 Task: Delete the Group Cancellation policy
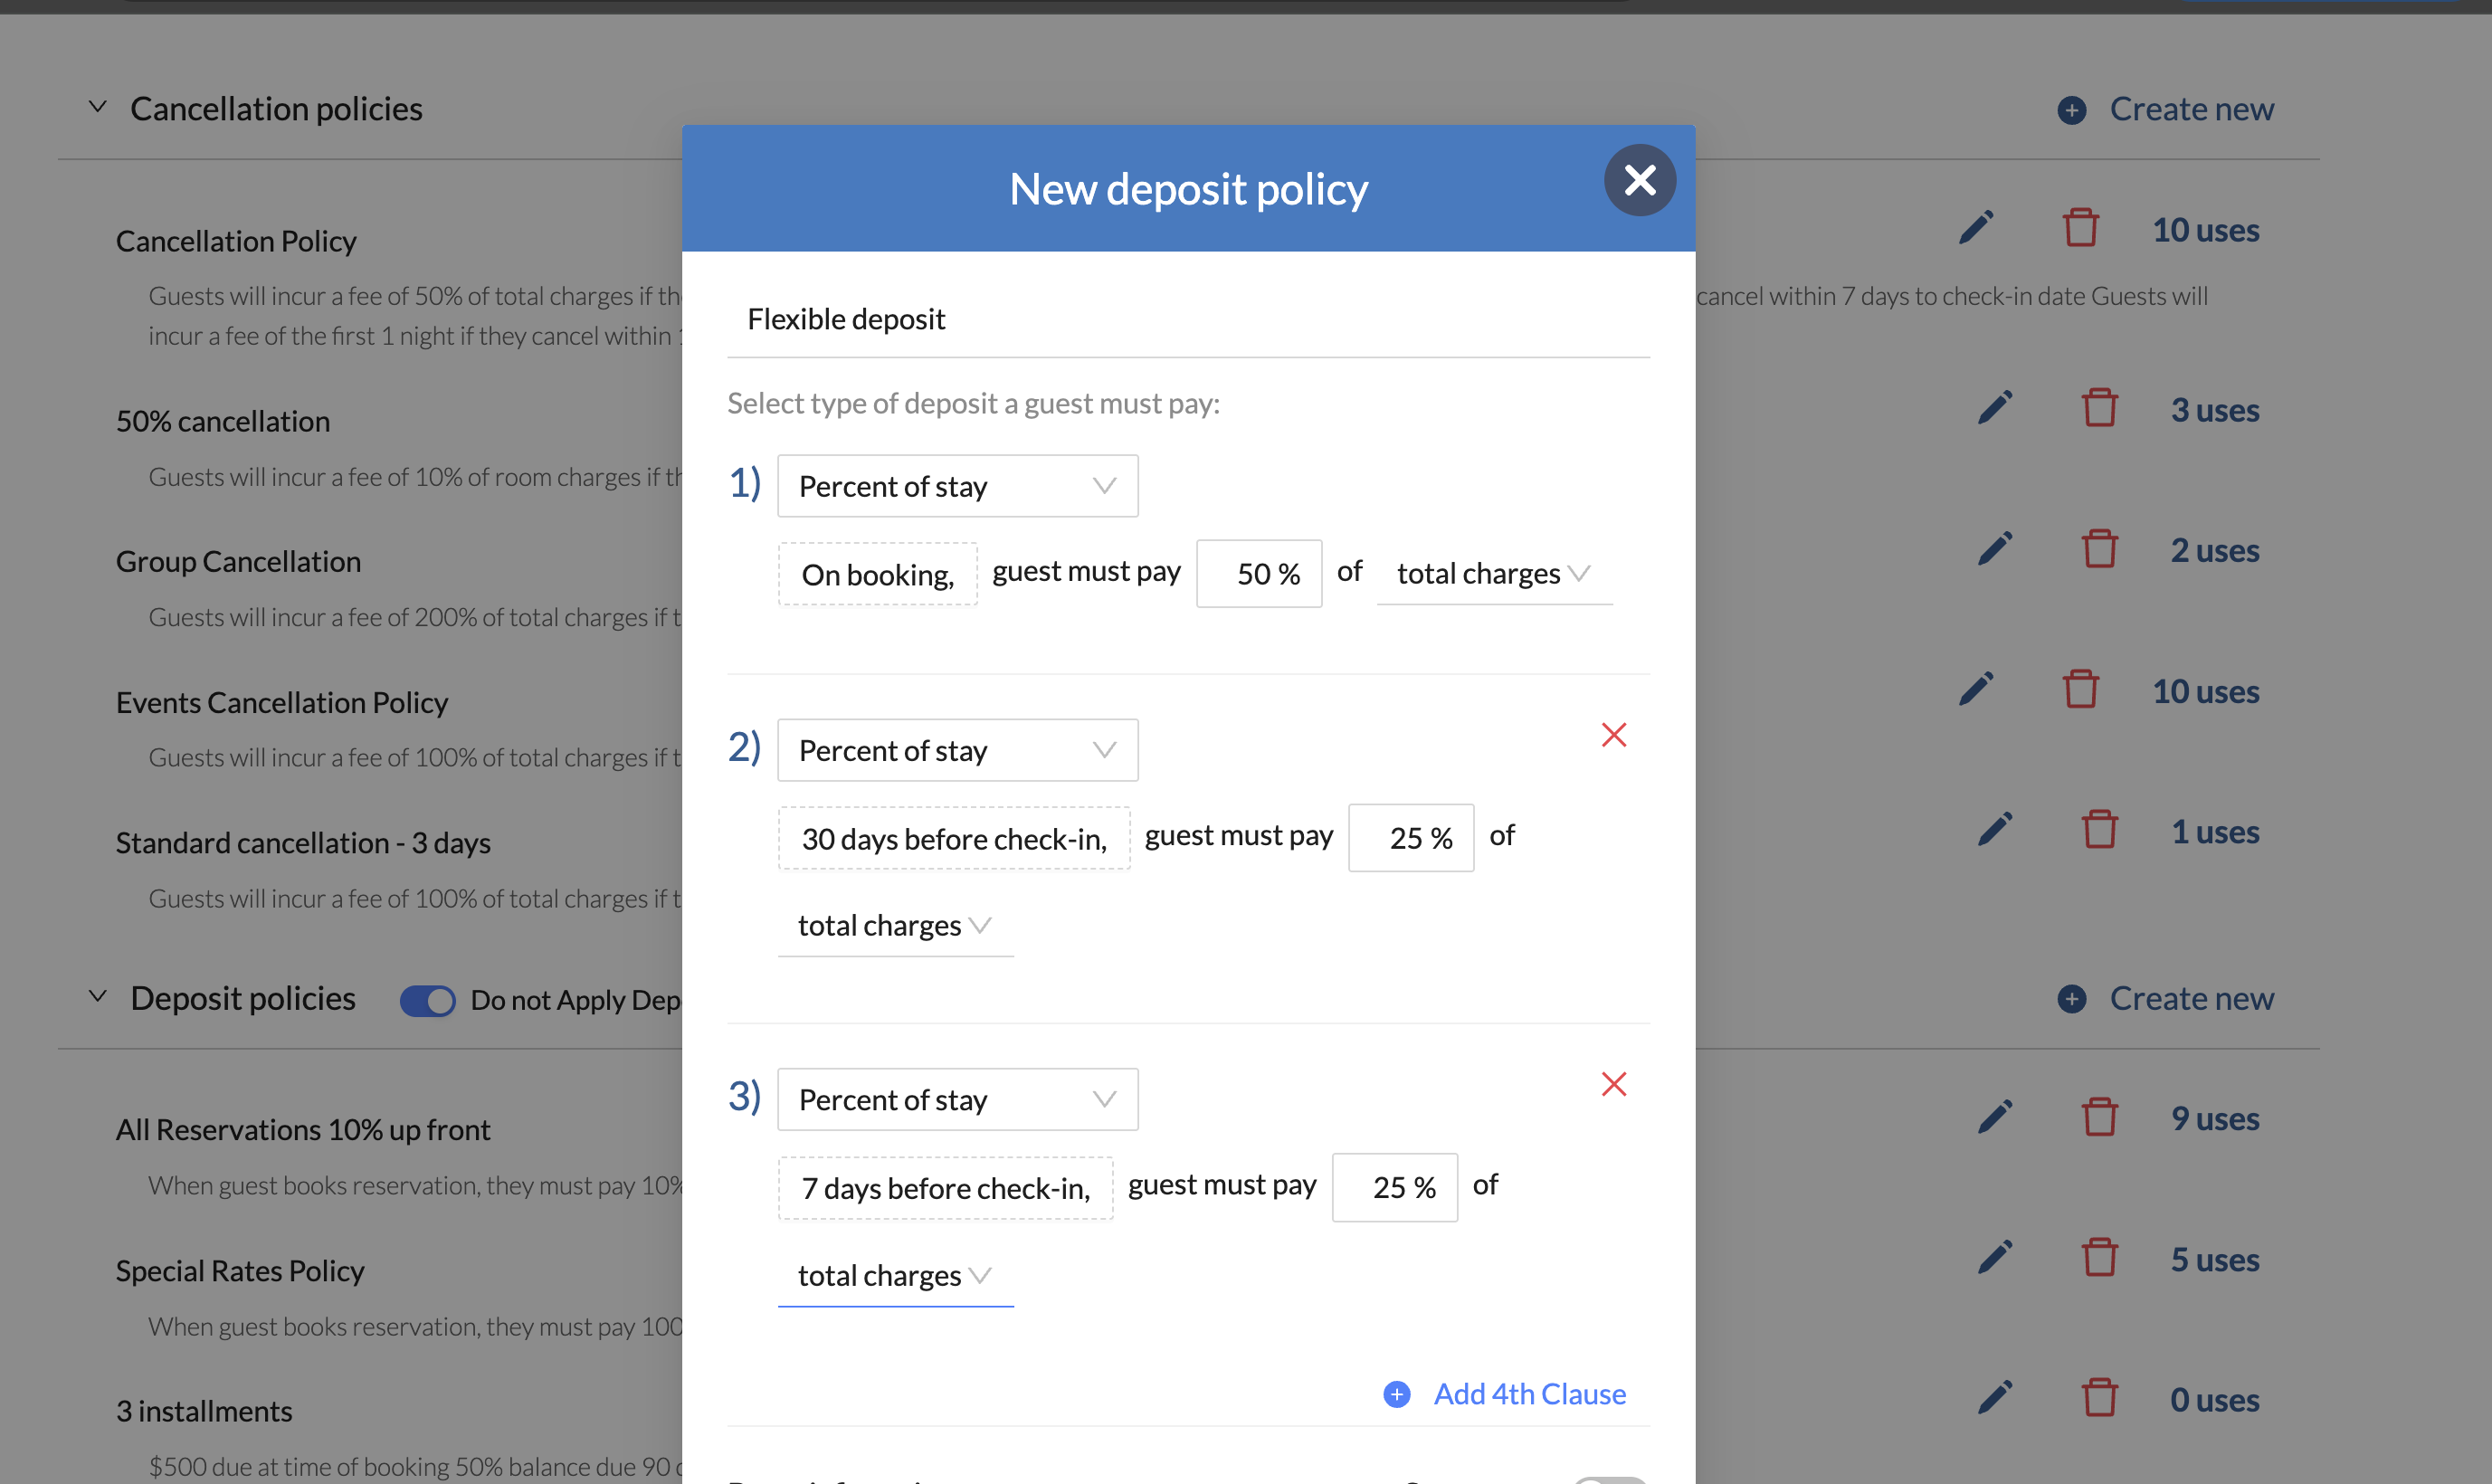point(2099,549)
